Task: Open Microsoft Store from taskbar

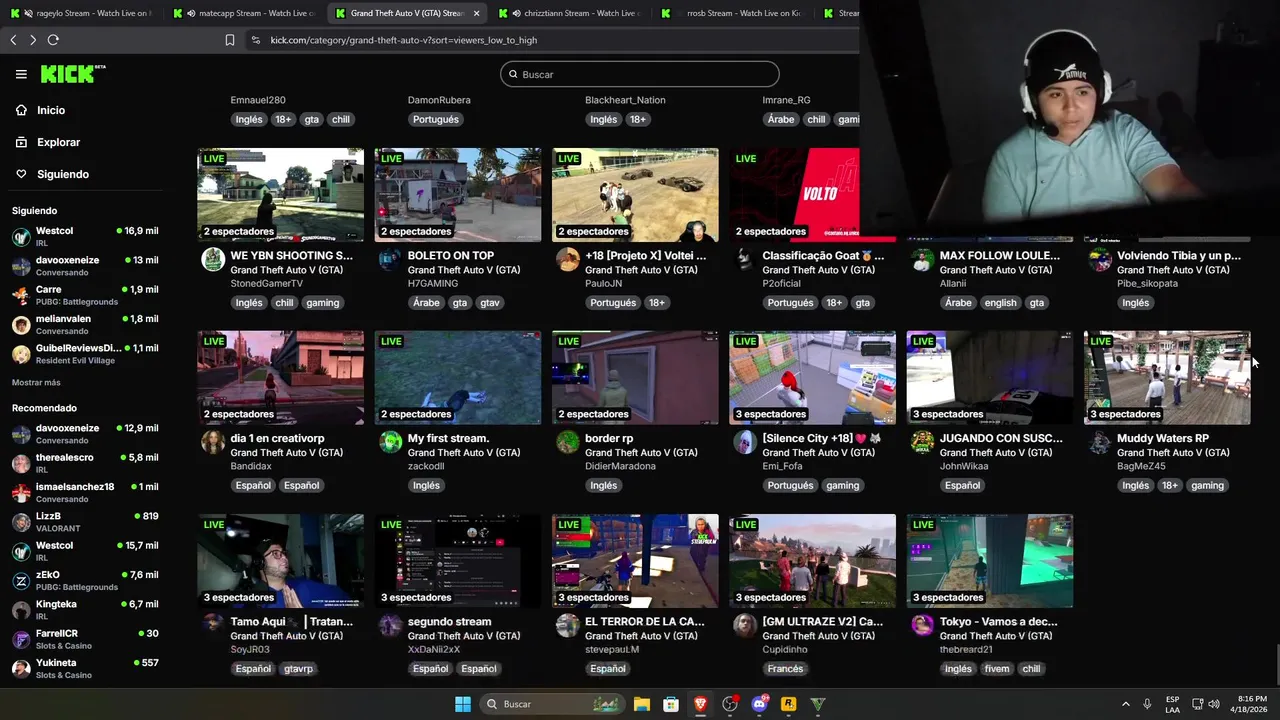Action: 671,704
